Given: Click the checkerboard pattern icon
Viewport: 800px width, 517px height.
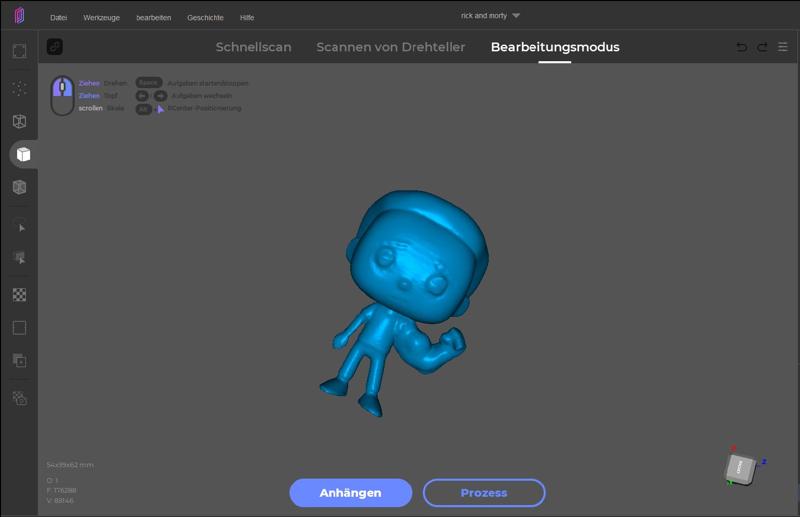Looking at the screenshot, I should click(x=19, y=294).
